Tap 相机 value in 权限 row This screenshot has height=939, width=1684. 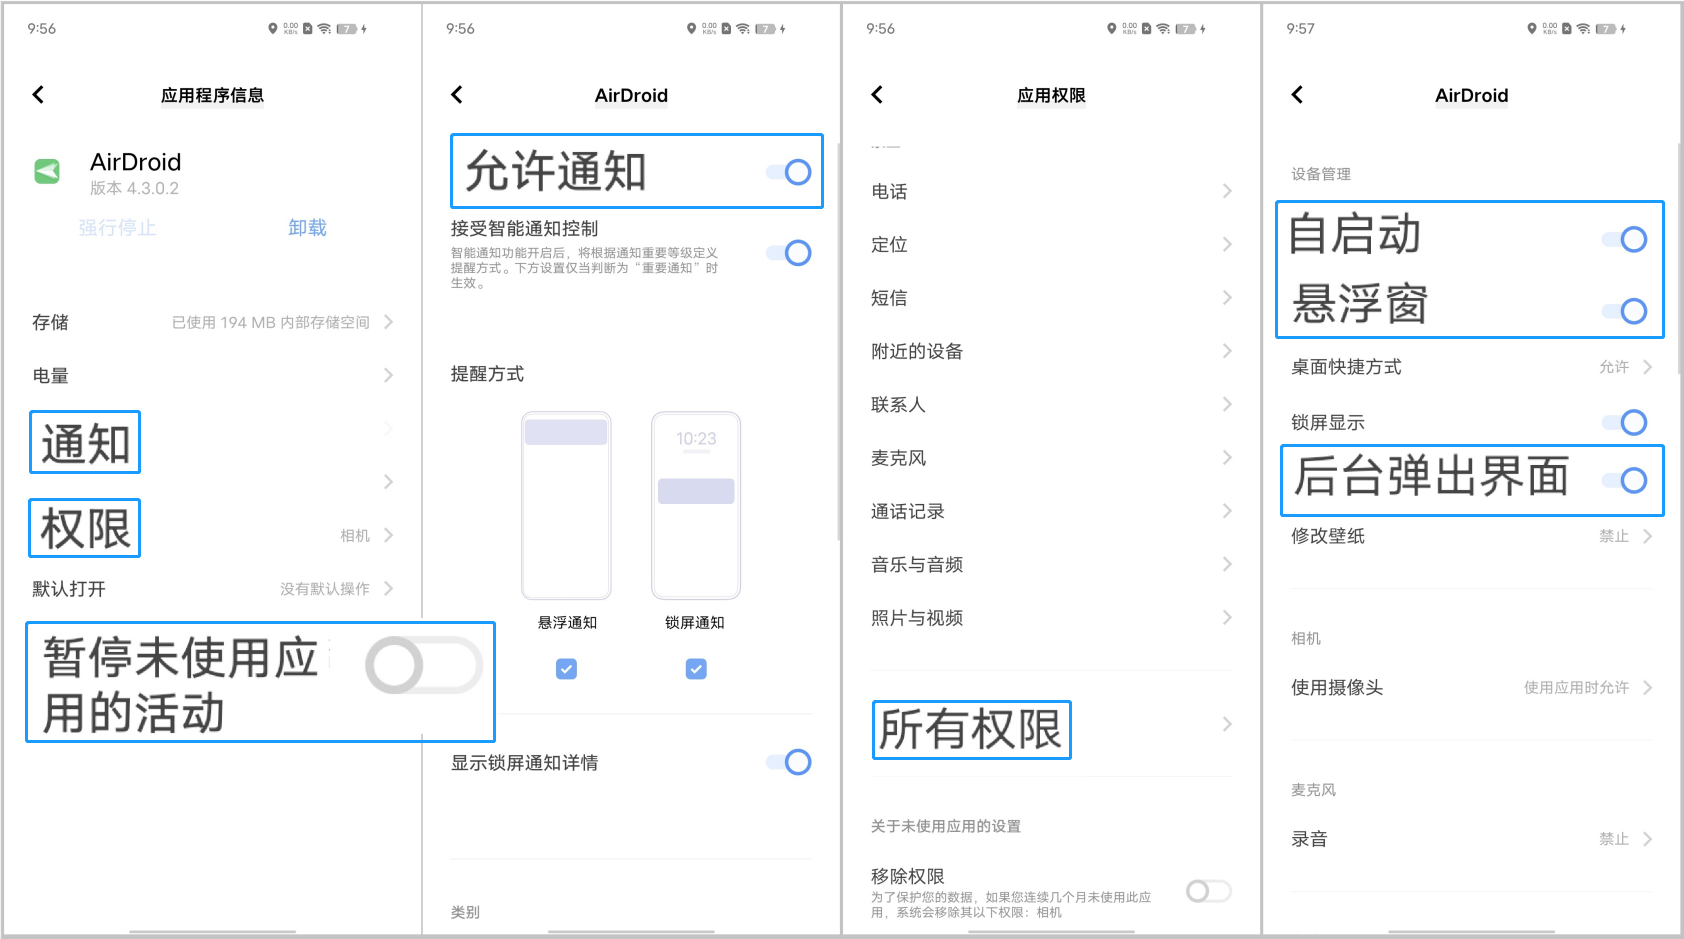355,536
